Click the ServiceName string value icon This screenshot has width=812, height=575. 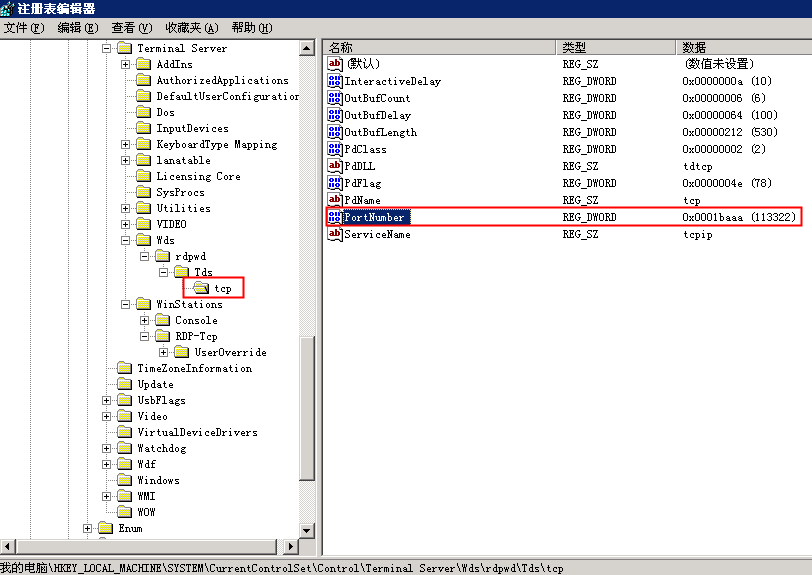336,234
